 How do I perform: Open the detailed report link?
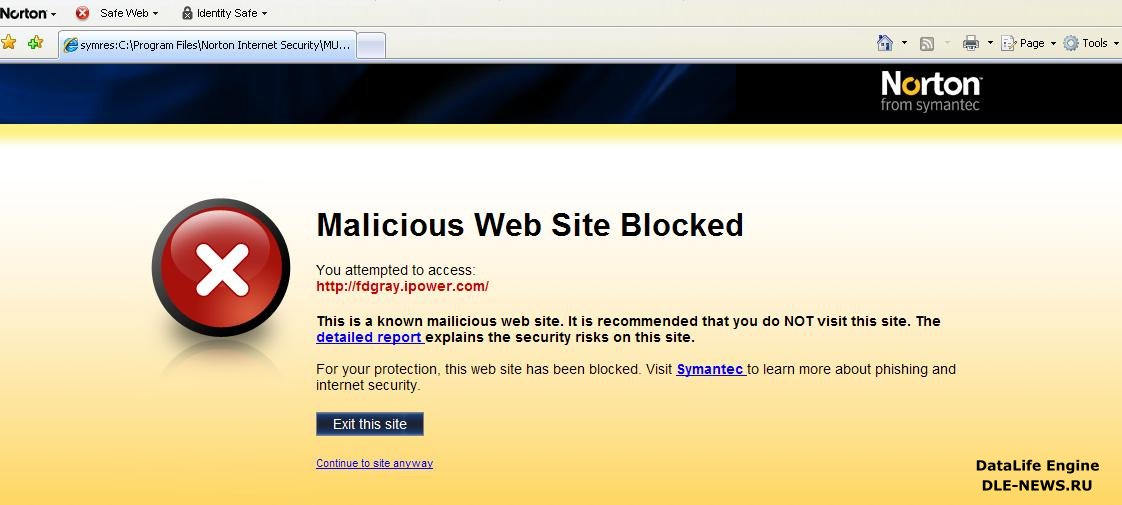tap(369, 337)
